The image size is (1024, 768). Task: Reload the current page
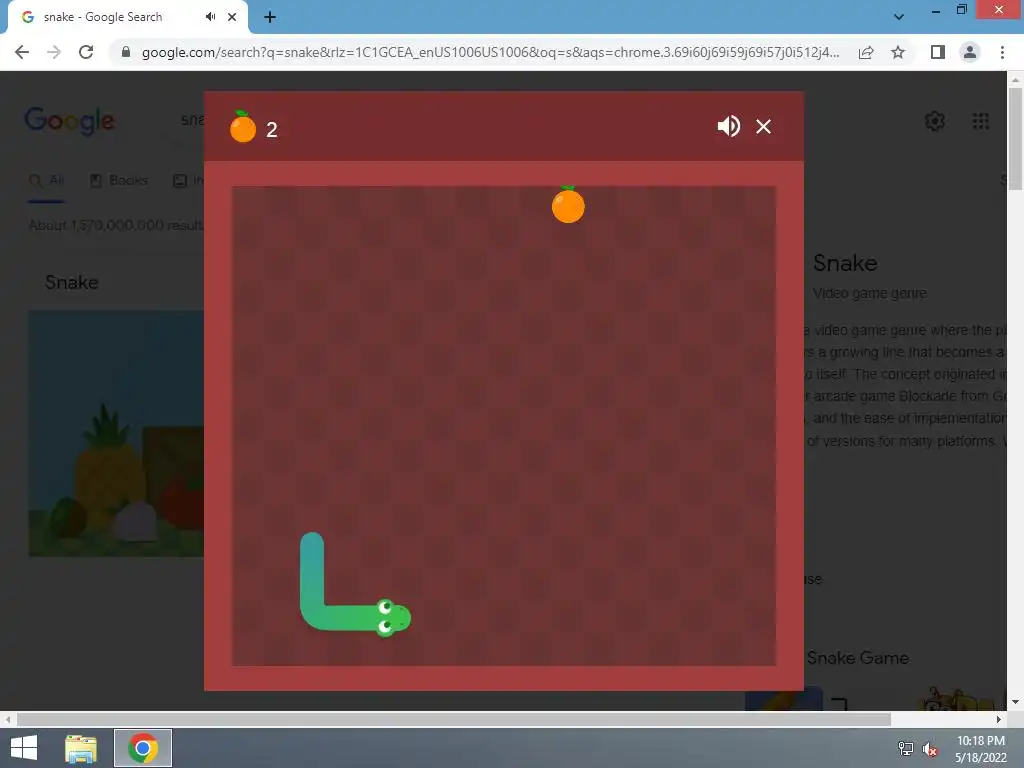coord(86,52)
